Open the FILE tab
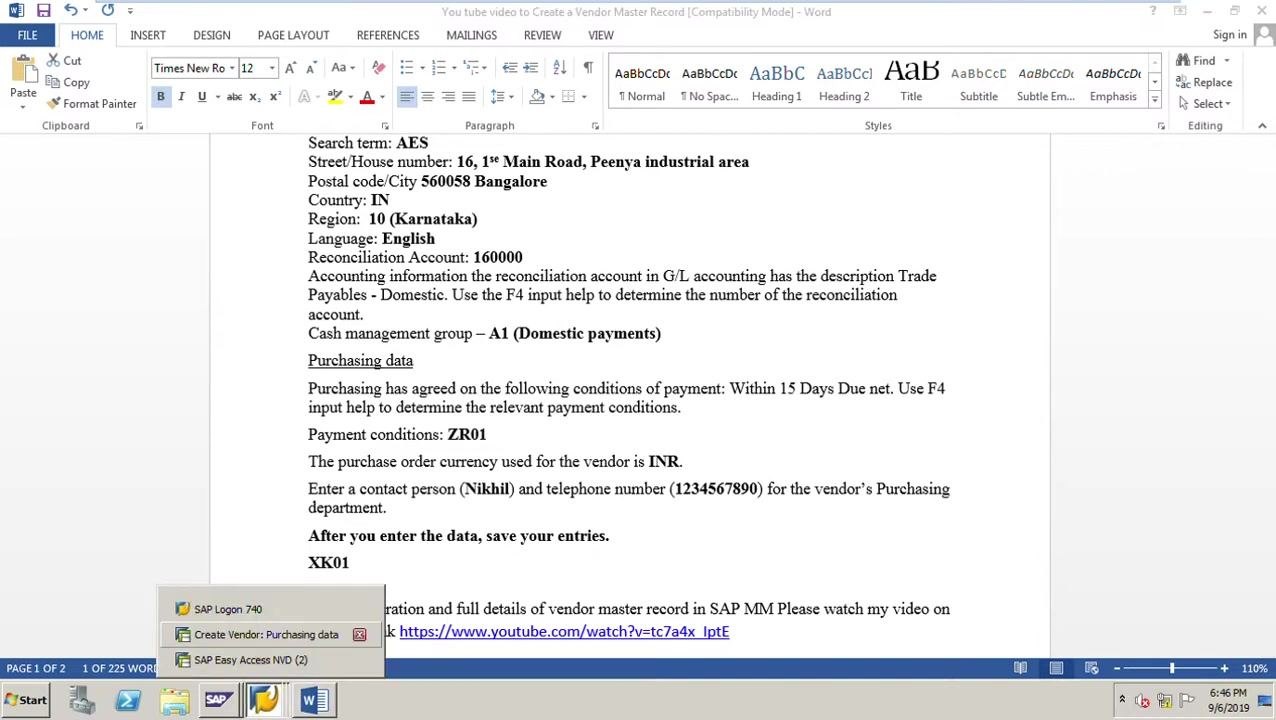 (x=27, y=35)
